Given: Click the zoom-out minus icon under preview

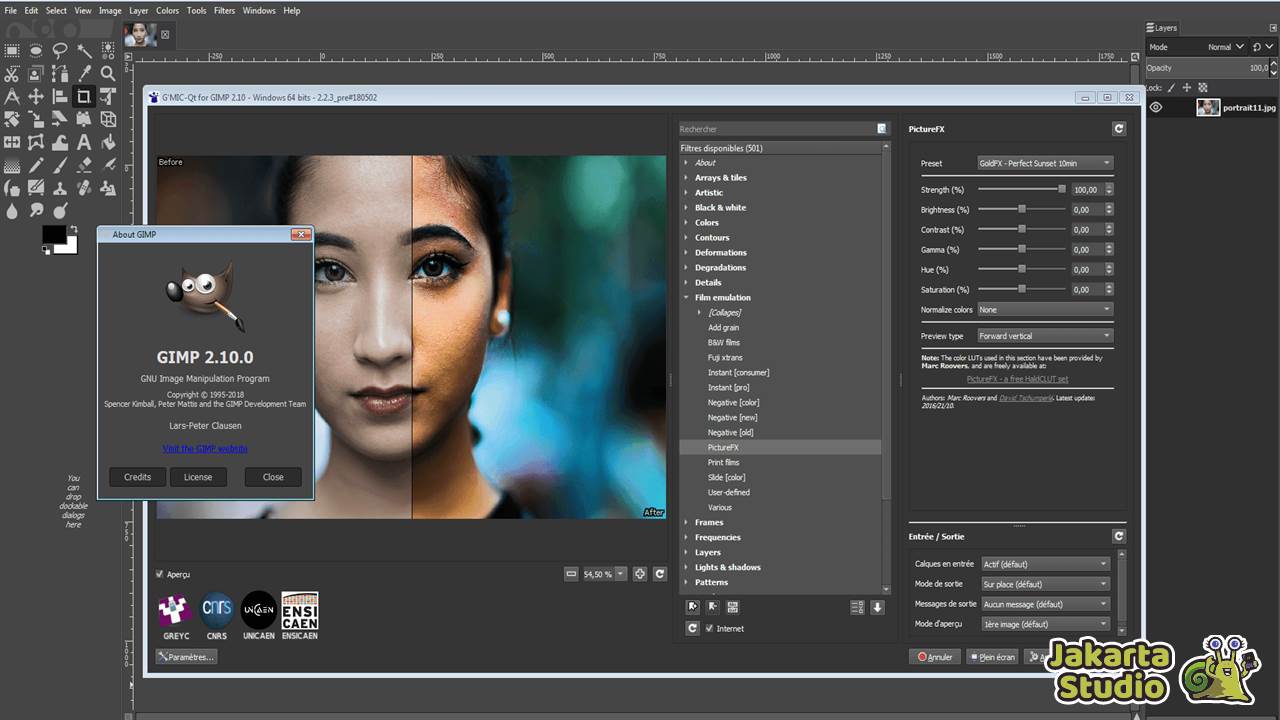Looking at the screenshot, I should pyautogui.click(x=571, y=574).
